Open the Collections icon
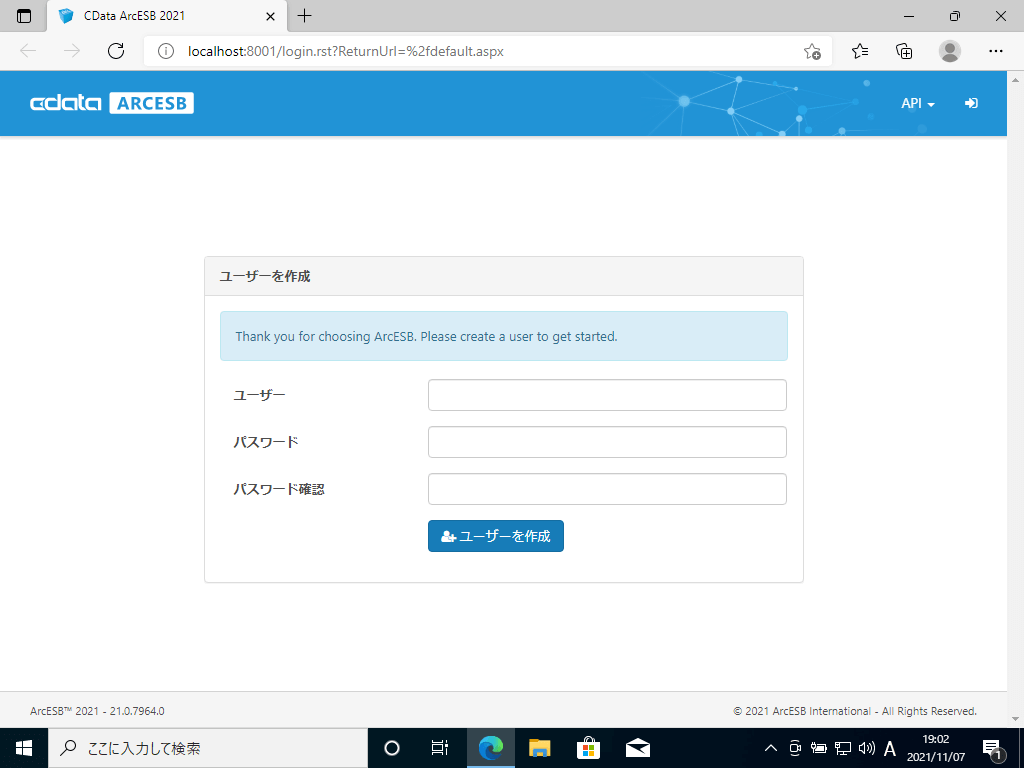1024x768 pixels. click(x=904, y=51)
